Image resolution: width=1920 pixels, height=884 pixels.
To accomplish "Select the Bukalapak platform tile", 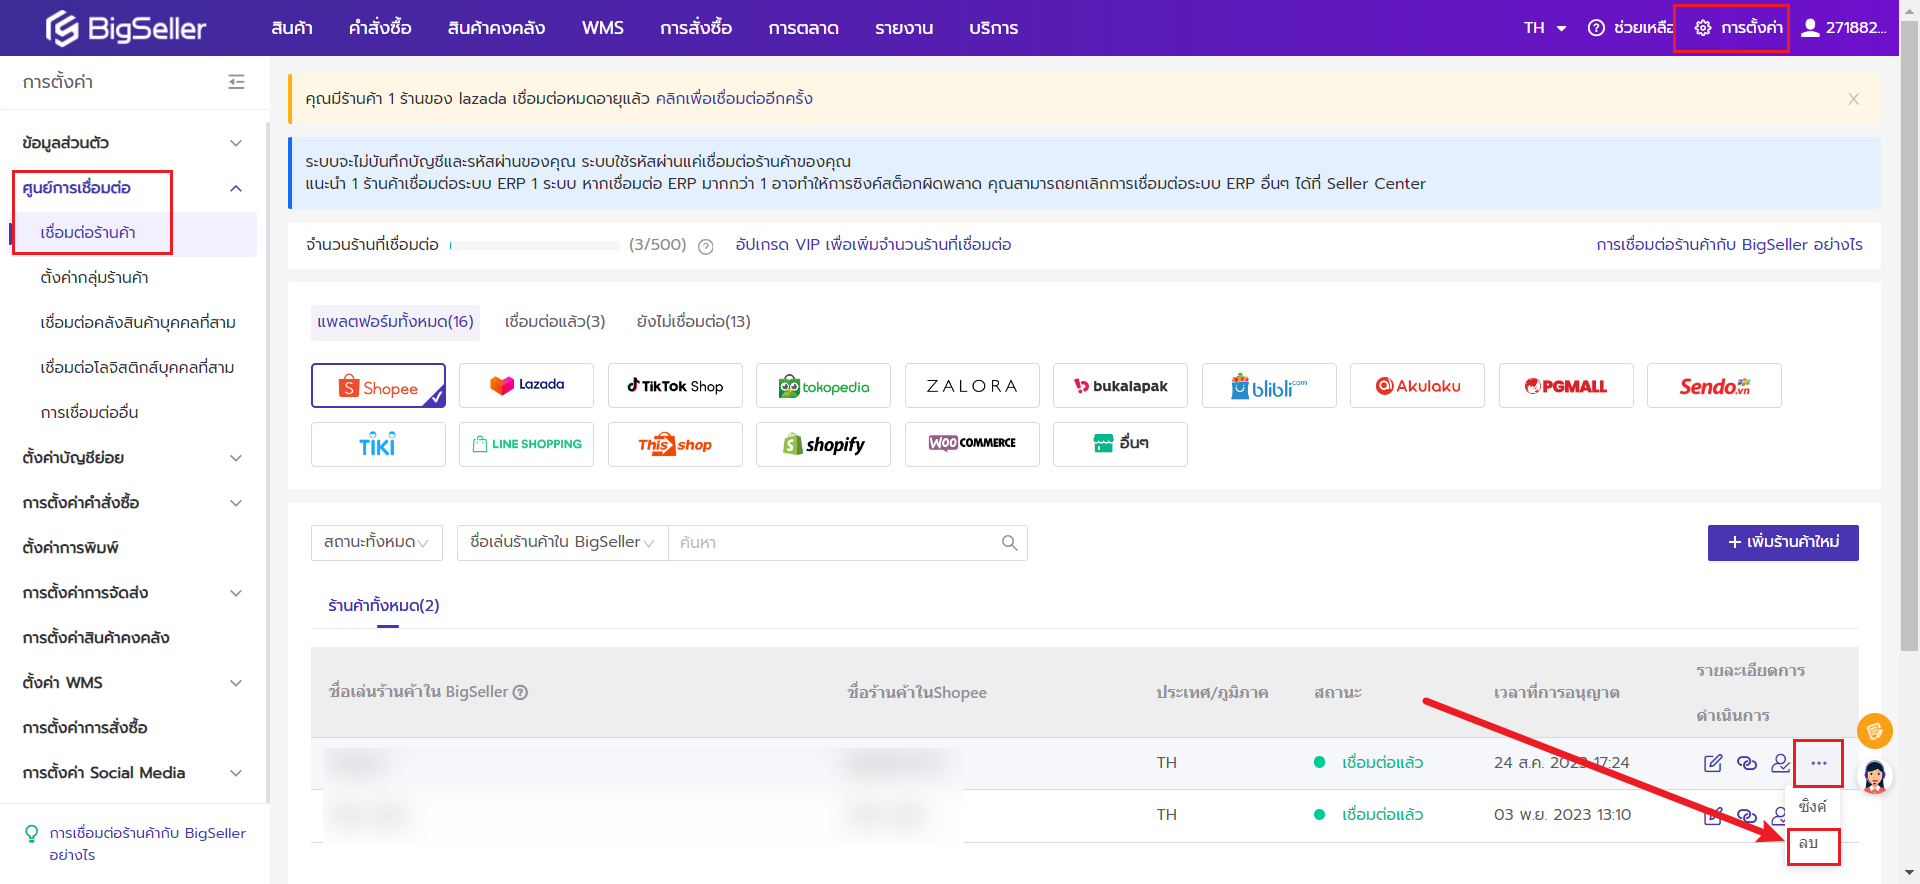I will point(1120,386).
